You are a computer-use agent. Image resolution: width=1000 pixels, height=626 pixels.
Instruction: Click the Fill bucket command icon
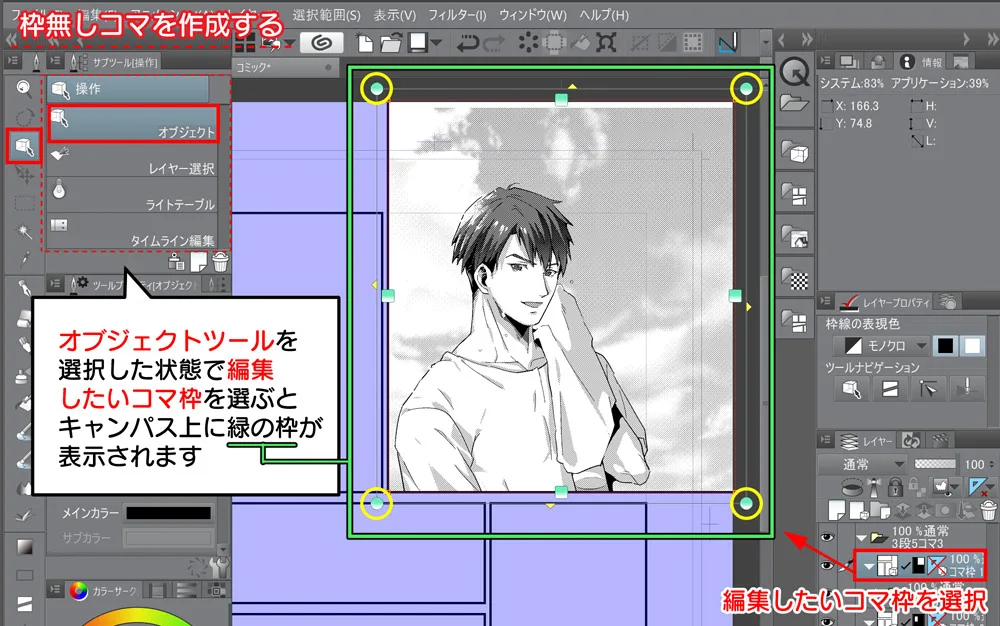pos(580,43)
